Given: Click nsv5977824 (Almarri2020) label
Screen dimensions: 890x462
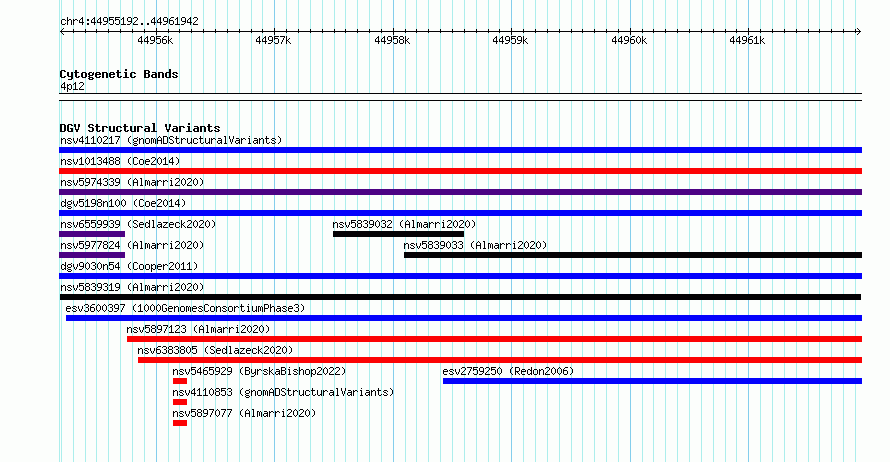Looking at the screenshot, I should tap(132, 245).
